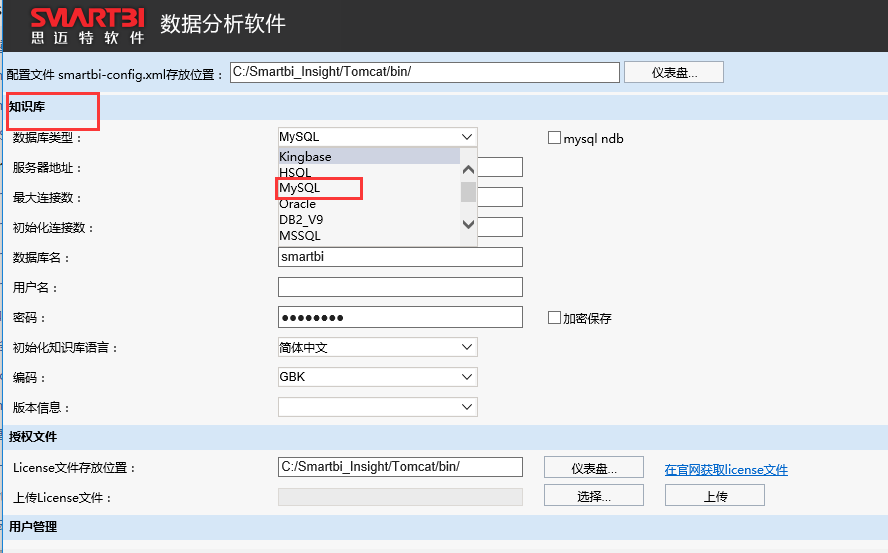The height and width of the screenshot is (553, 888).
Task: Click the database list scrollbar thumb
Action: click(468, 192)
